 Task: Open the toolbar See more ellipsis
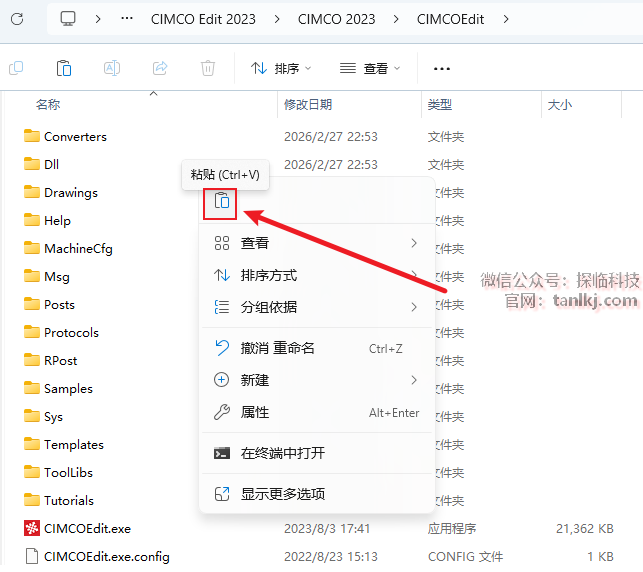(x=442, y=68)
